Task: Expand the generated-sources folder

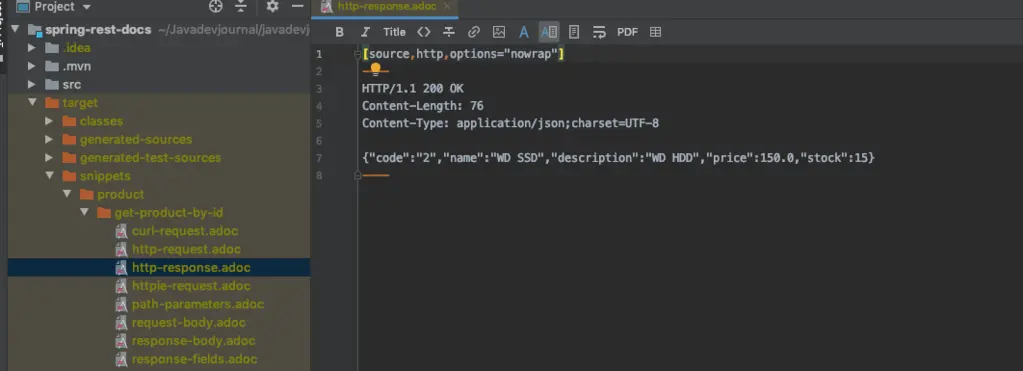Action: pos(49,140)
